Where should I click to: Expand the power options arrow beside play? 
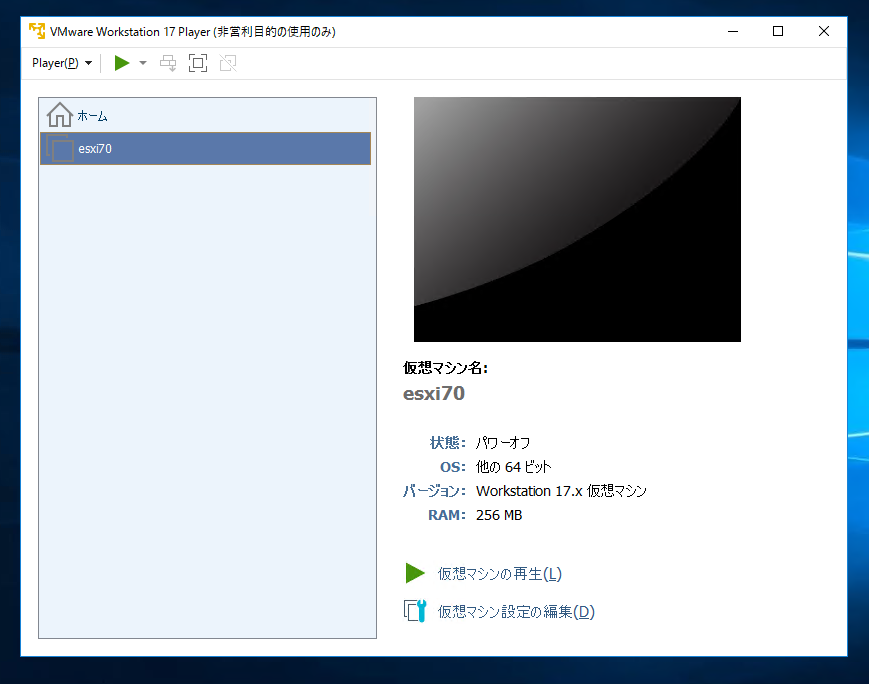(143, 63)
